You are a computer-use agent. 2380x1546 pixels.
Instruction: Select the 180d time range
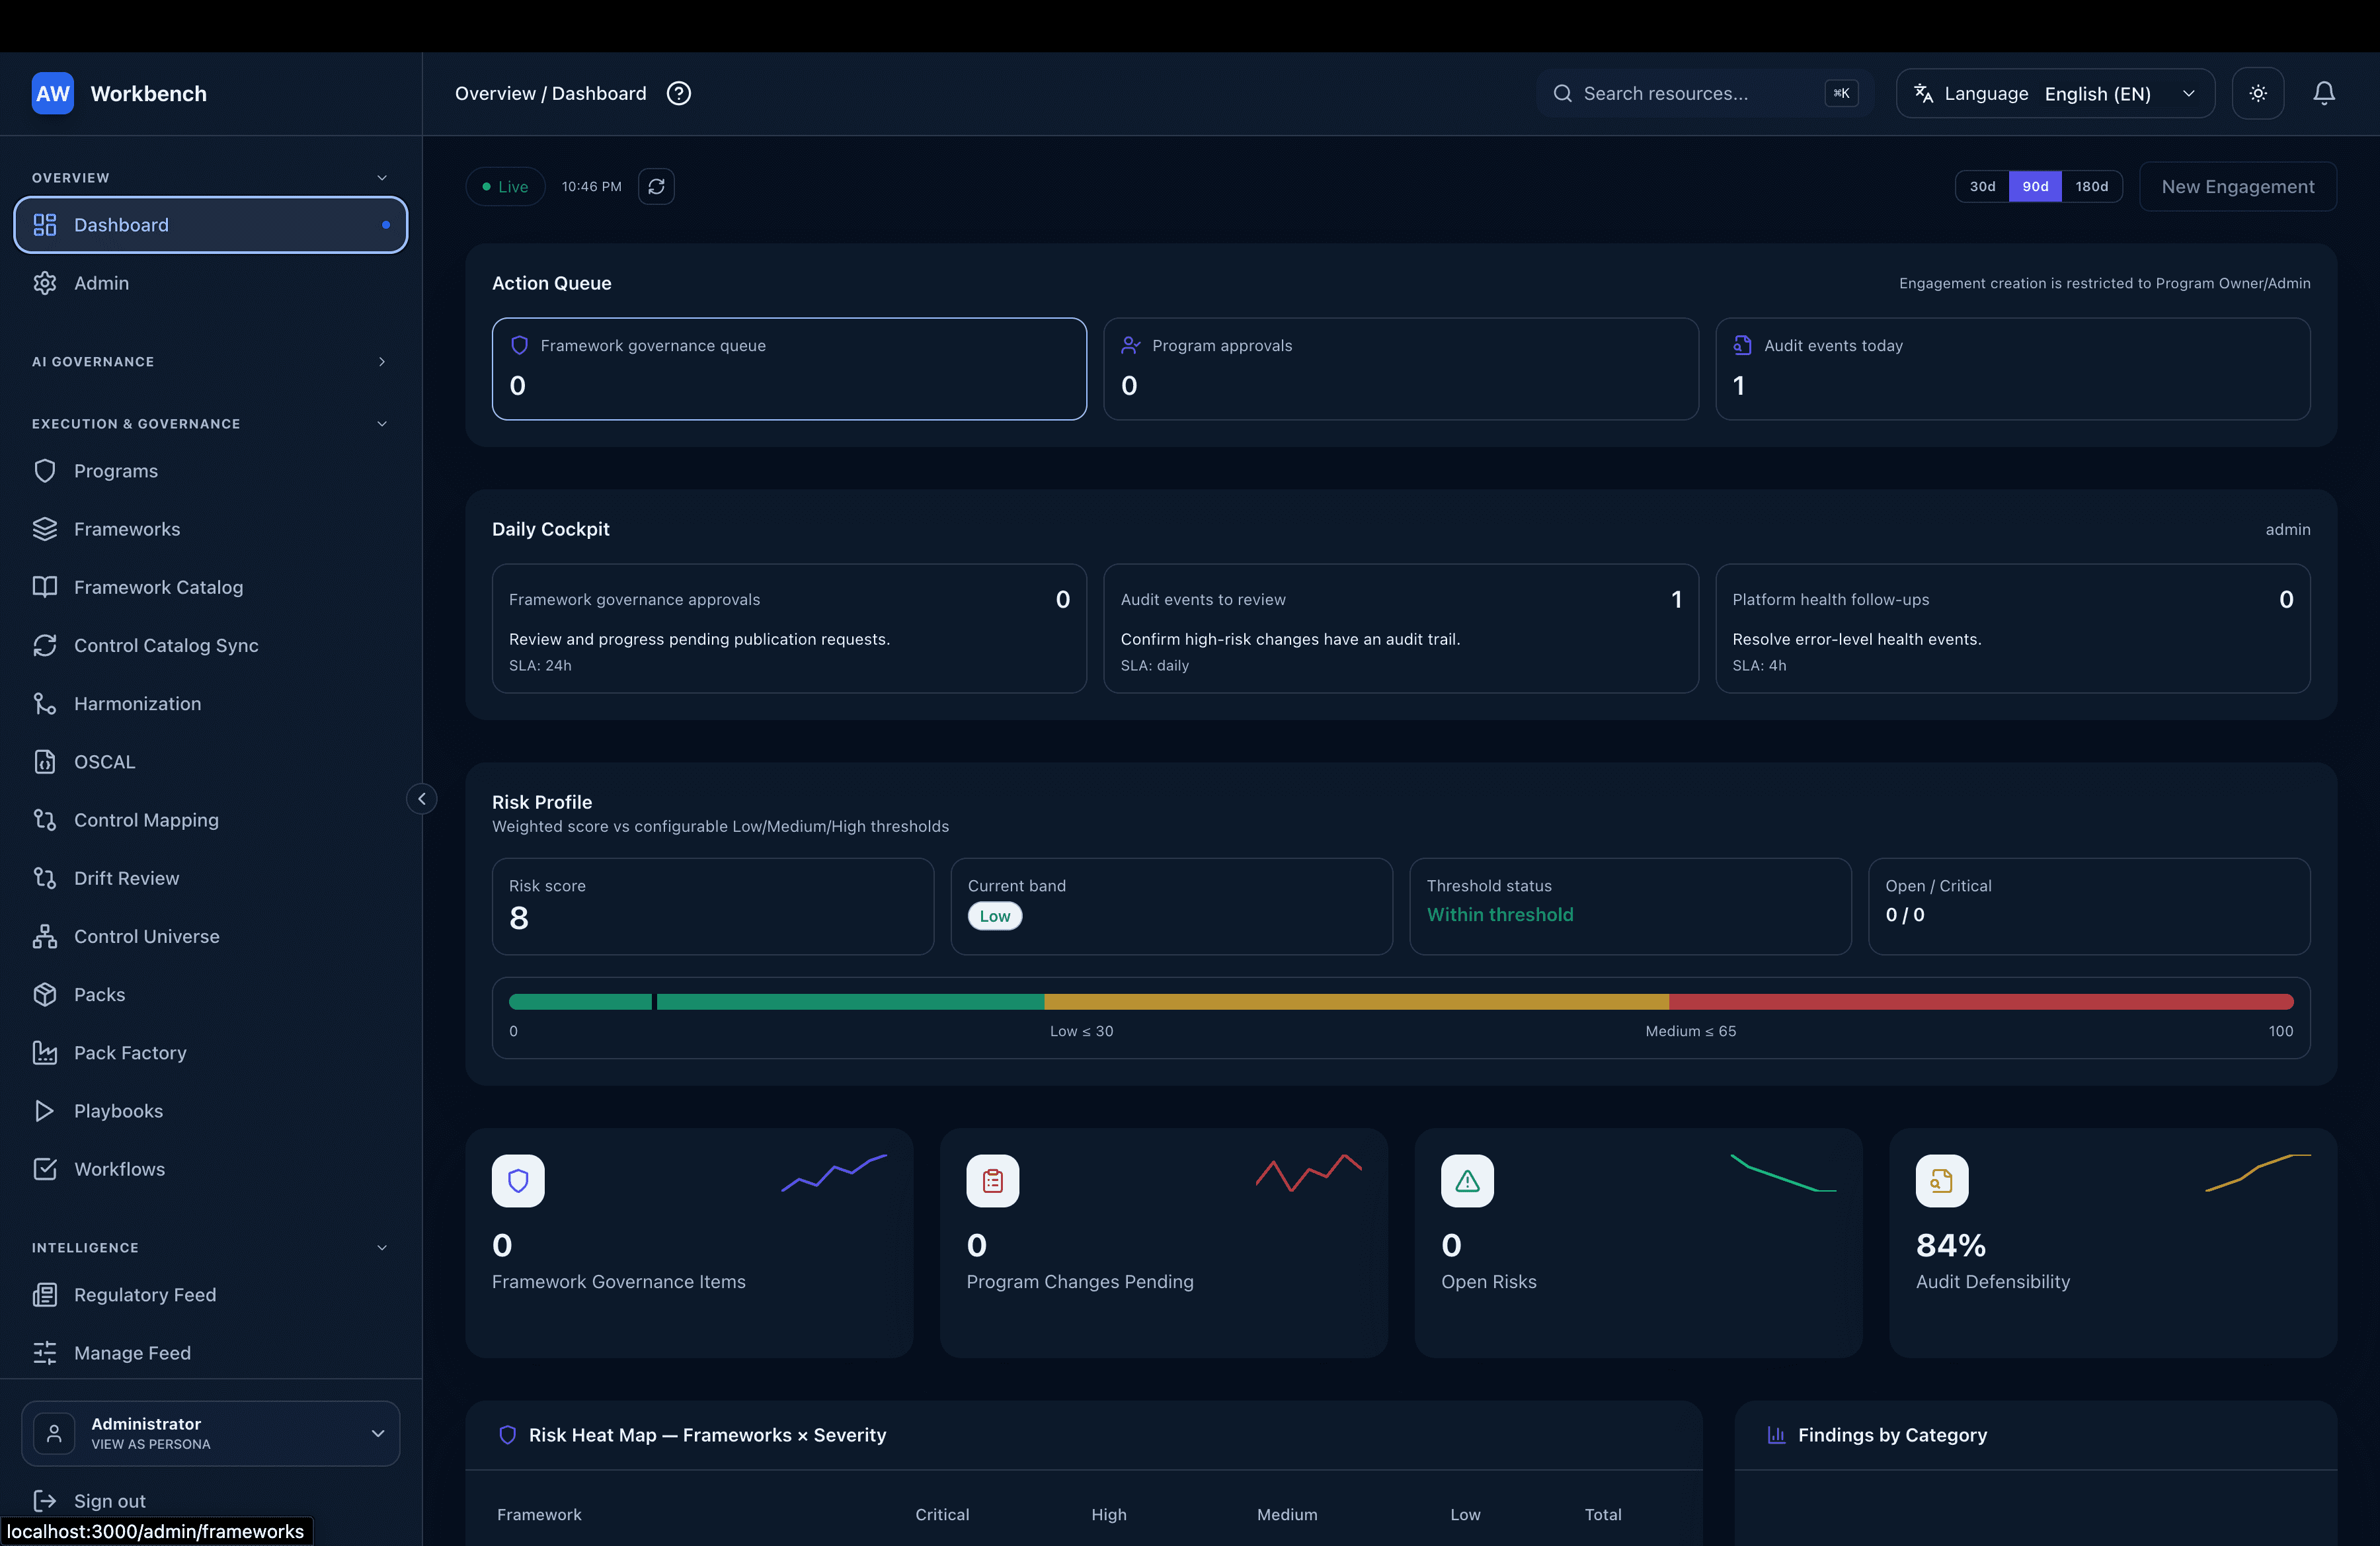click(x=2092, y=186)
